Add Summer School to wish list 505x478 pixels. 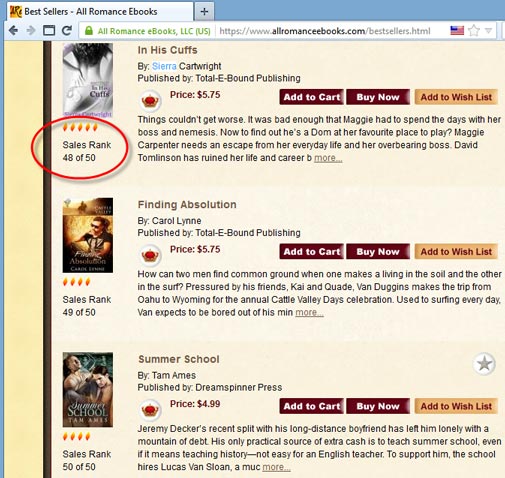click(x=456, y=406)
